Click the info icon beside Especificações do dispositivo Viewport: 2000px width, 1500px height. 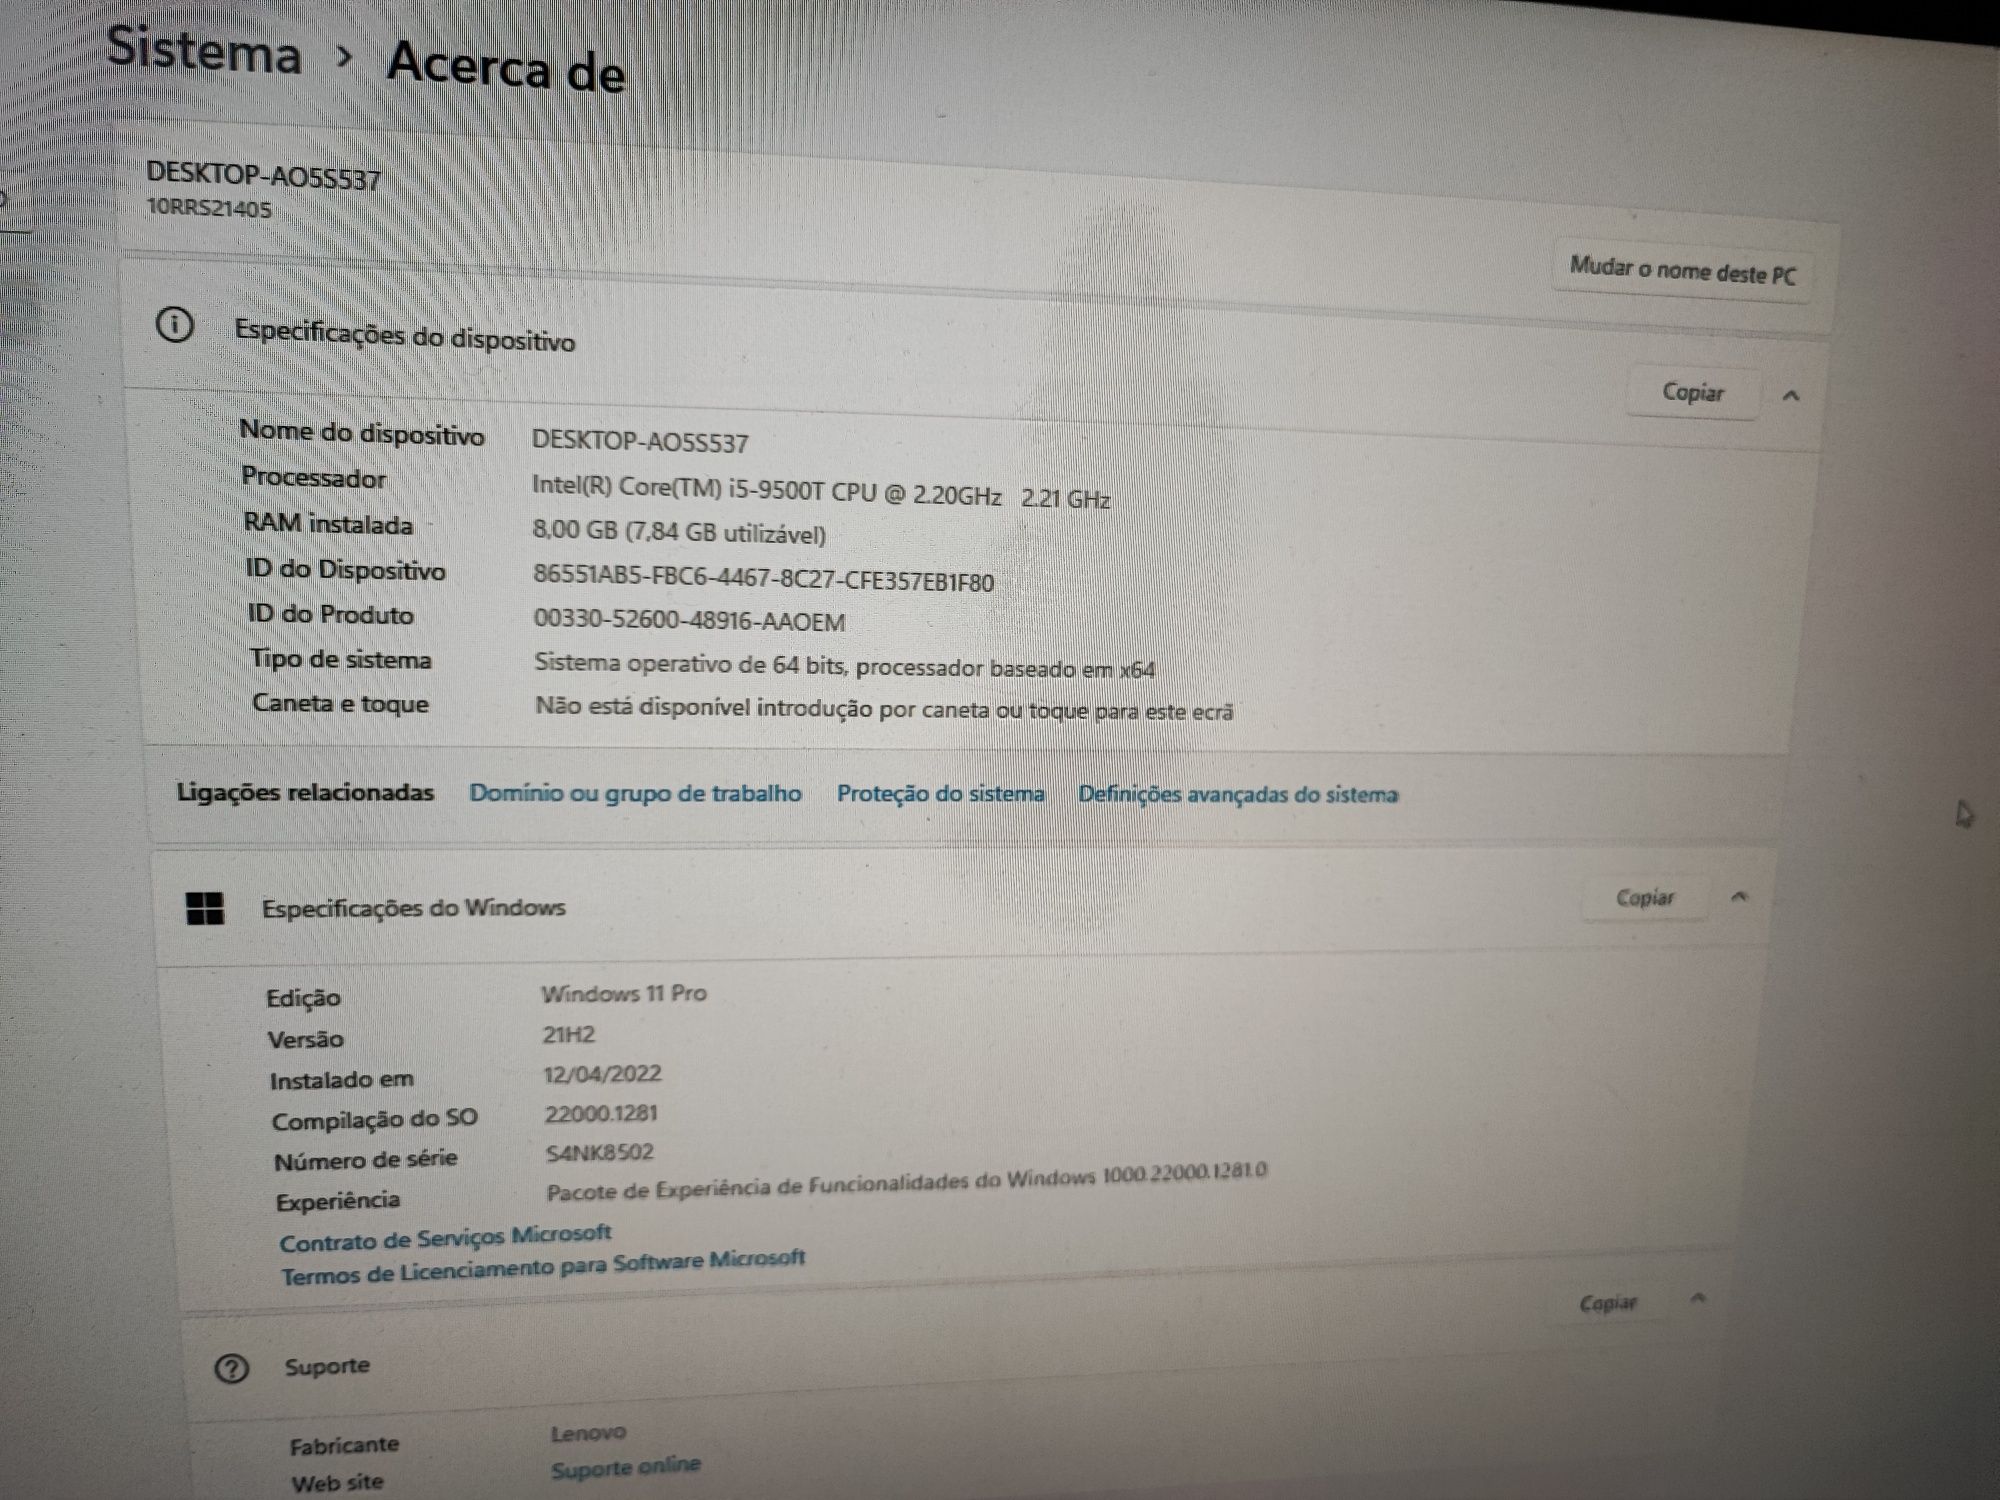tap(175, 324)
